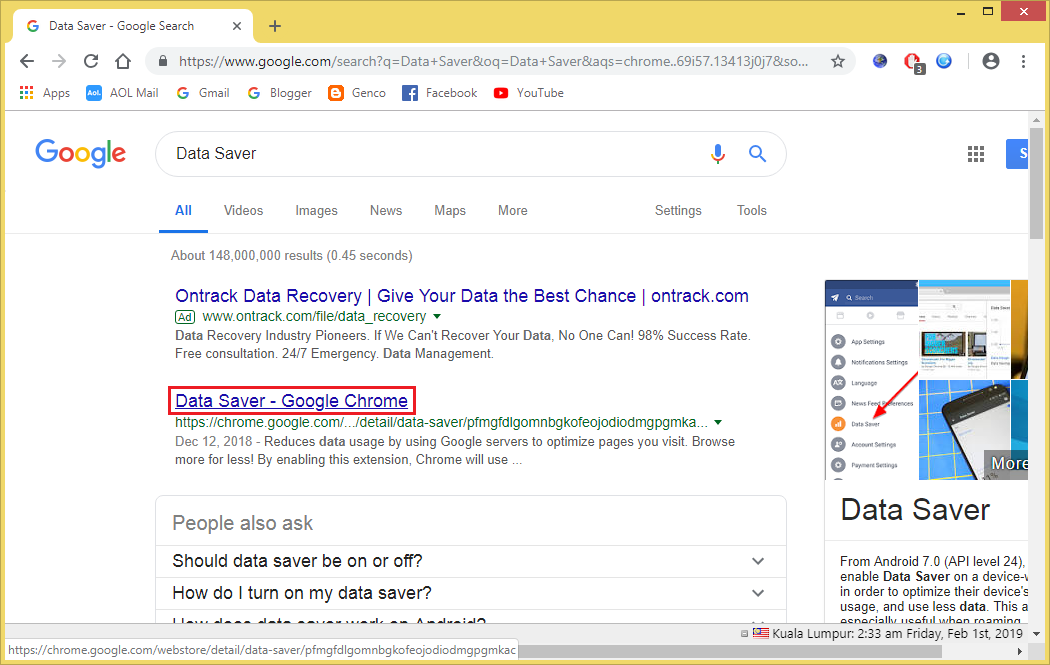Open the "Data Saver - Google Chrome" result

291,400
